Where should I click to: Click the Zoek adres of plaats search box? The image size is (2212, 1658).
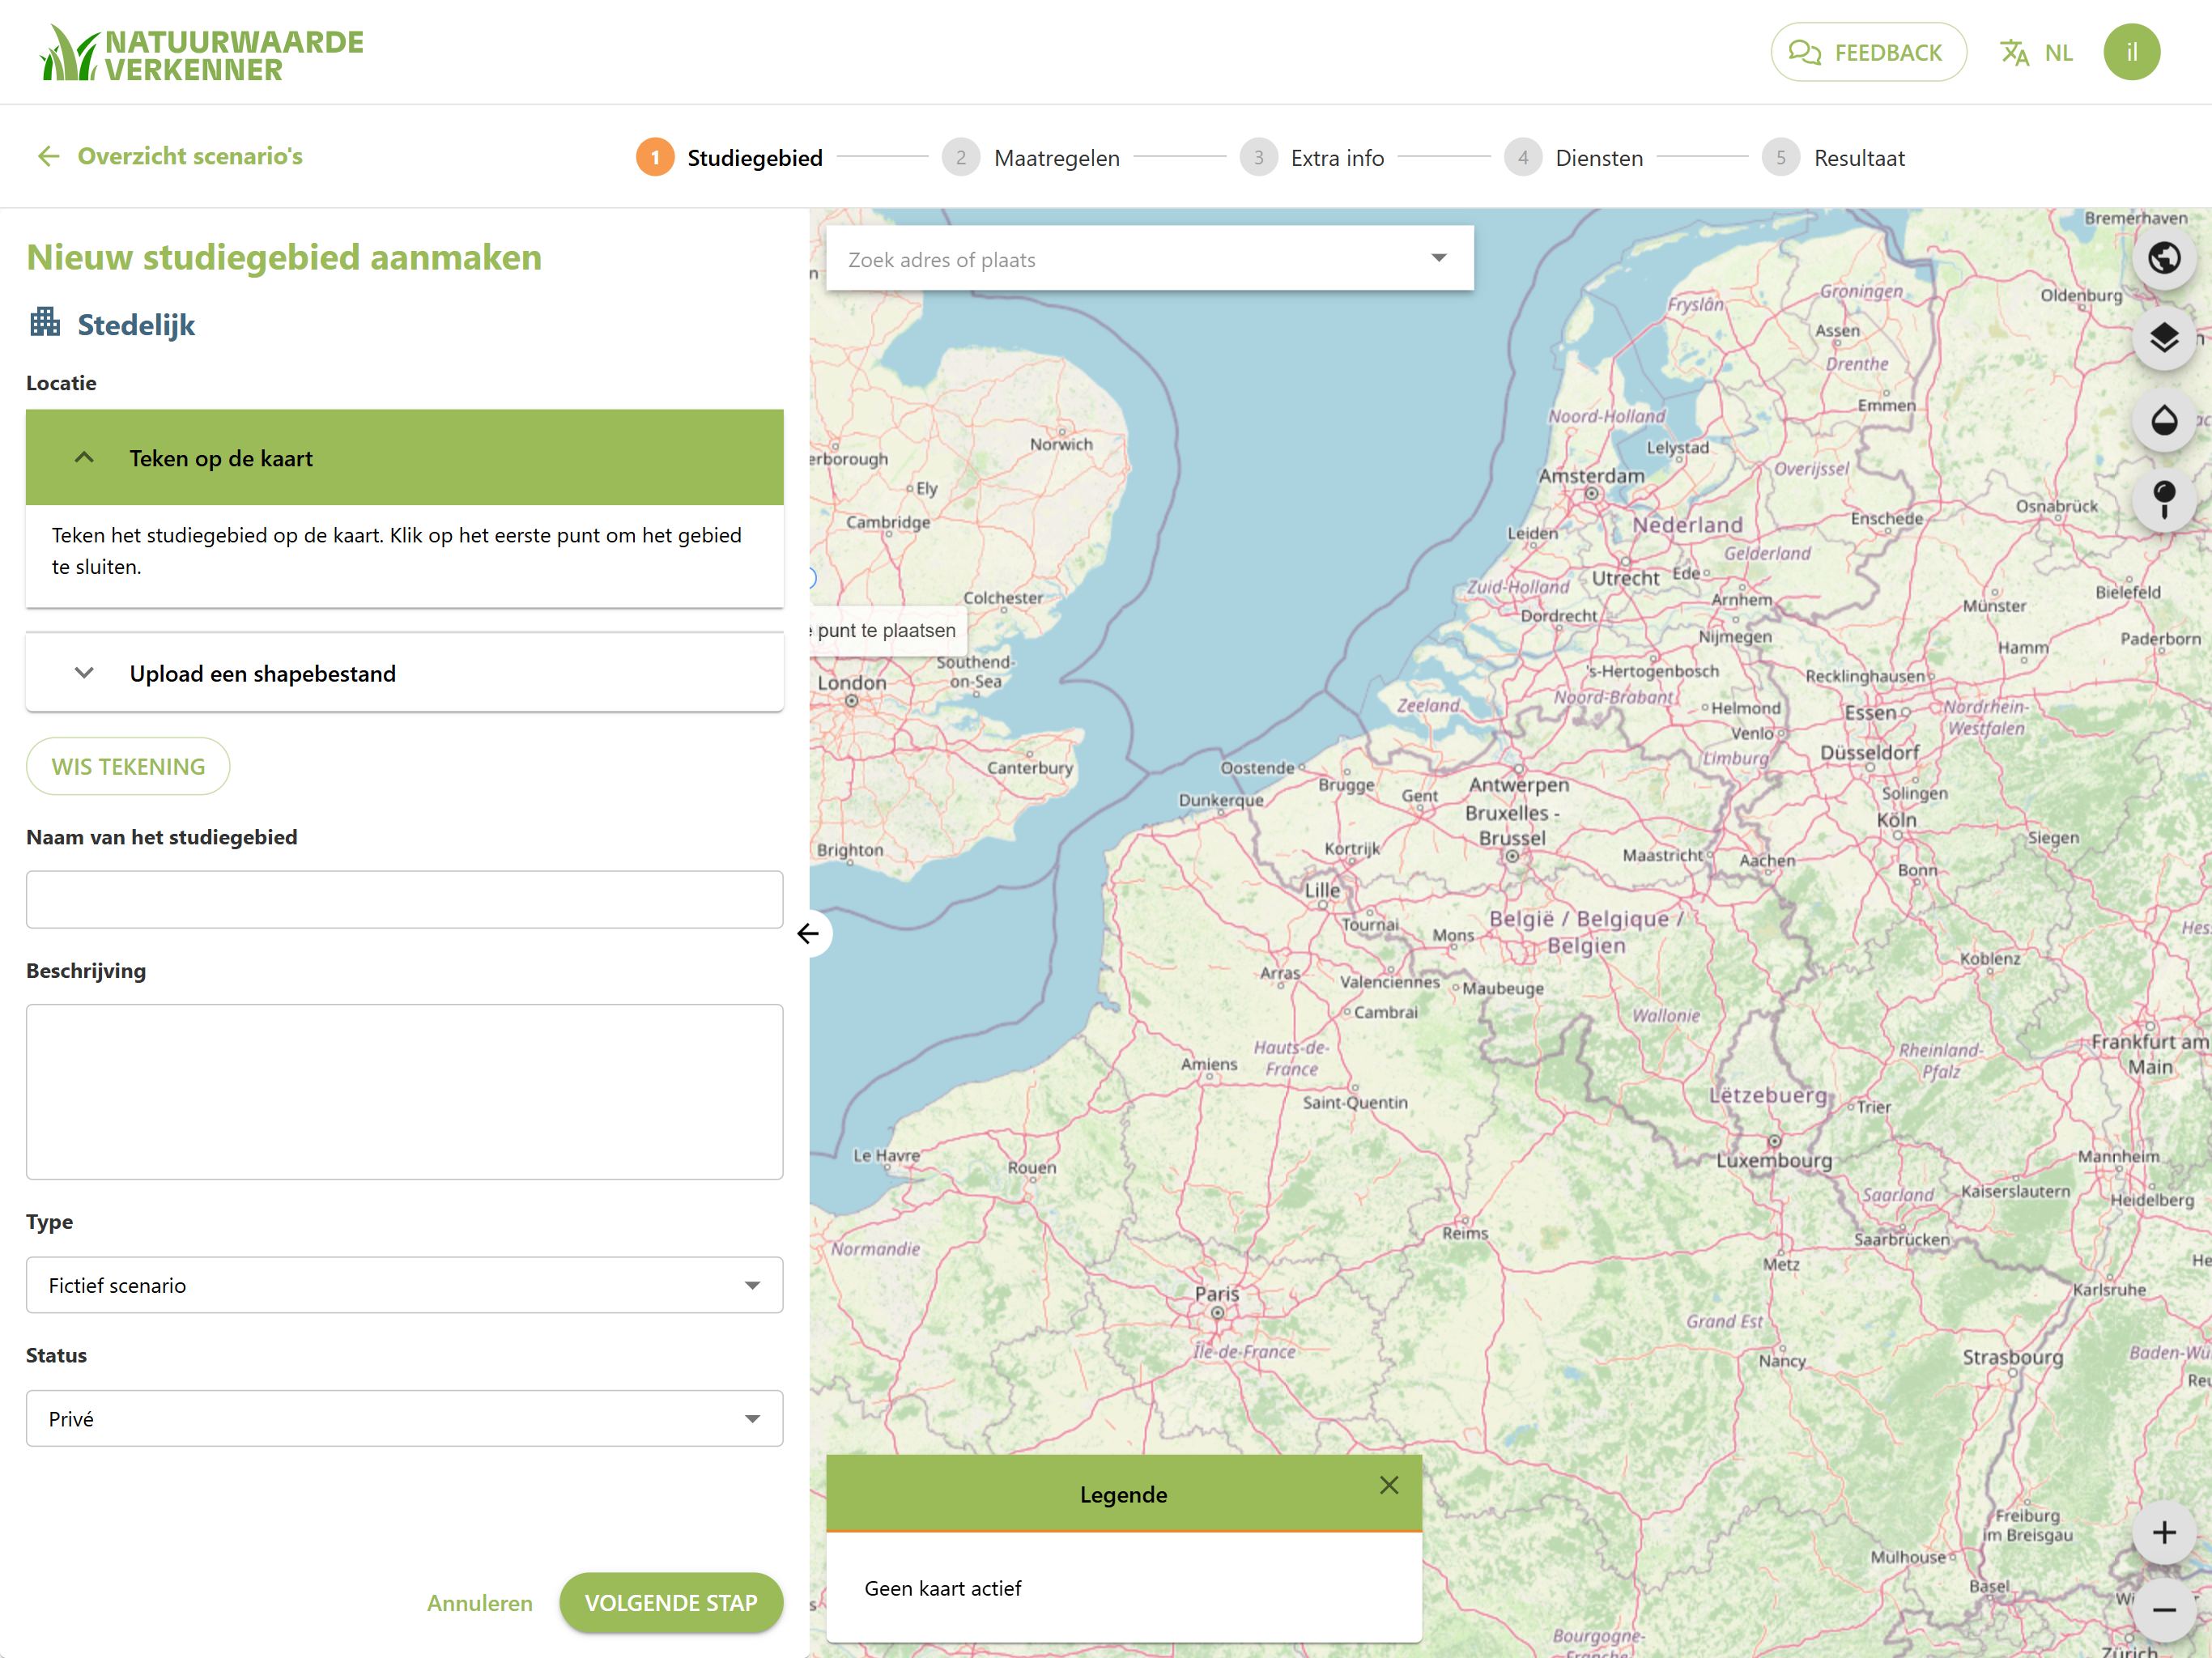pyautogui.click(x=1149, y=259)
